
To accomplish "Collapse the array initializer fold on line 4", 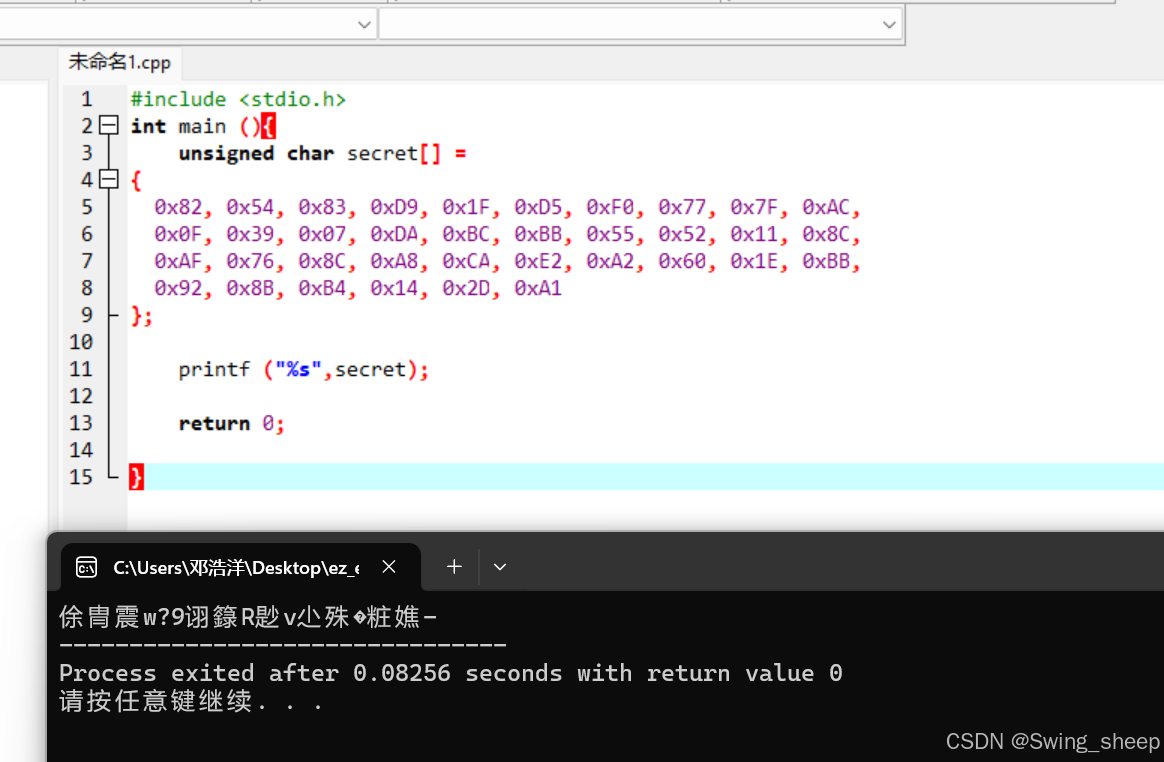I will pyautogui.click(x=109, y=179).
